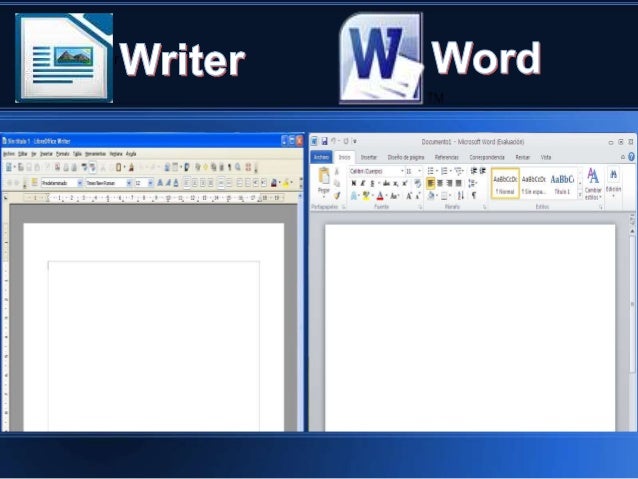Viewport: 638px width, 479px height.
Task: Open the Tabla menu in Writer
Action: pos(77,154)
